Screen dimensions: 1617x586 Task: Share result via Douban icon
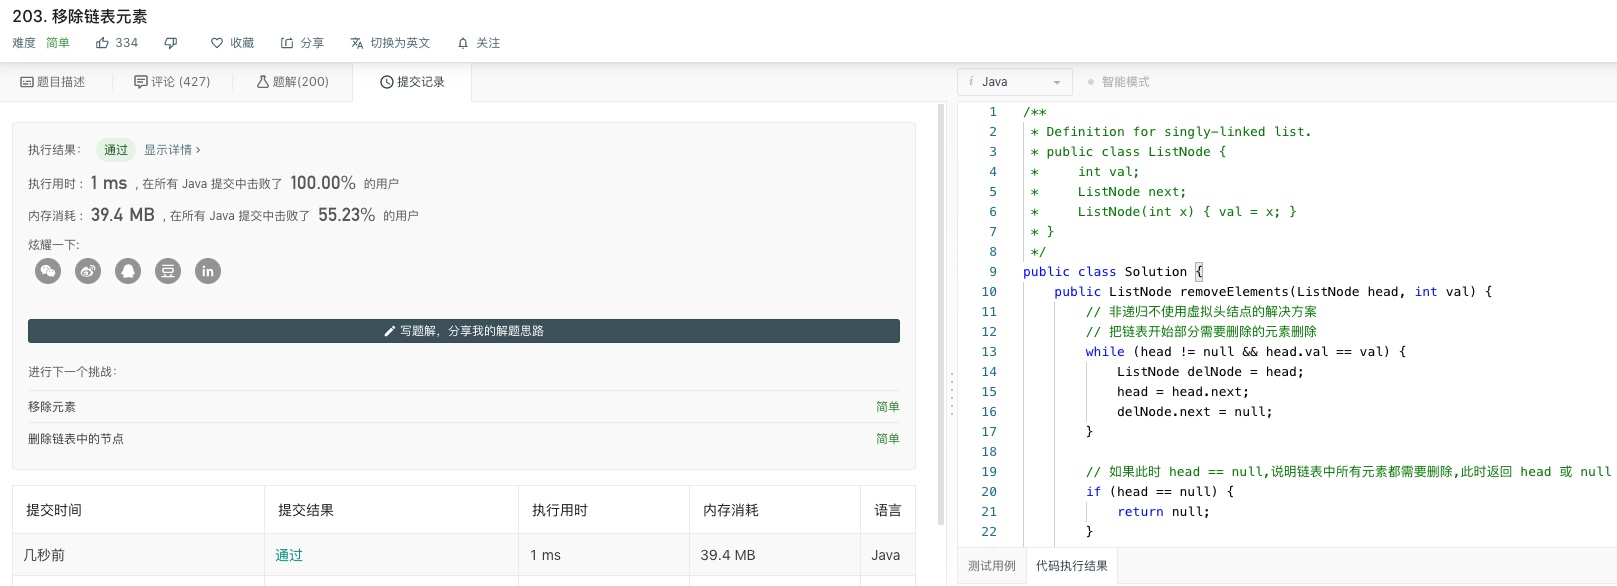point(168,271)
